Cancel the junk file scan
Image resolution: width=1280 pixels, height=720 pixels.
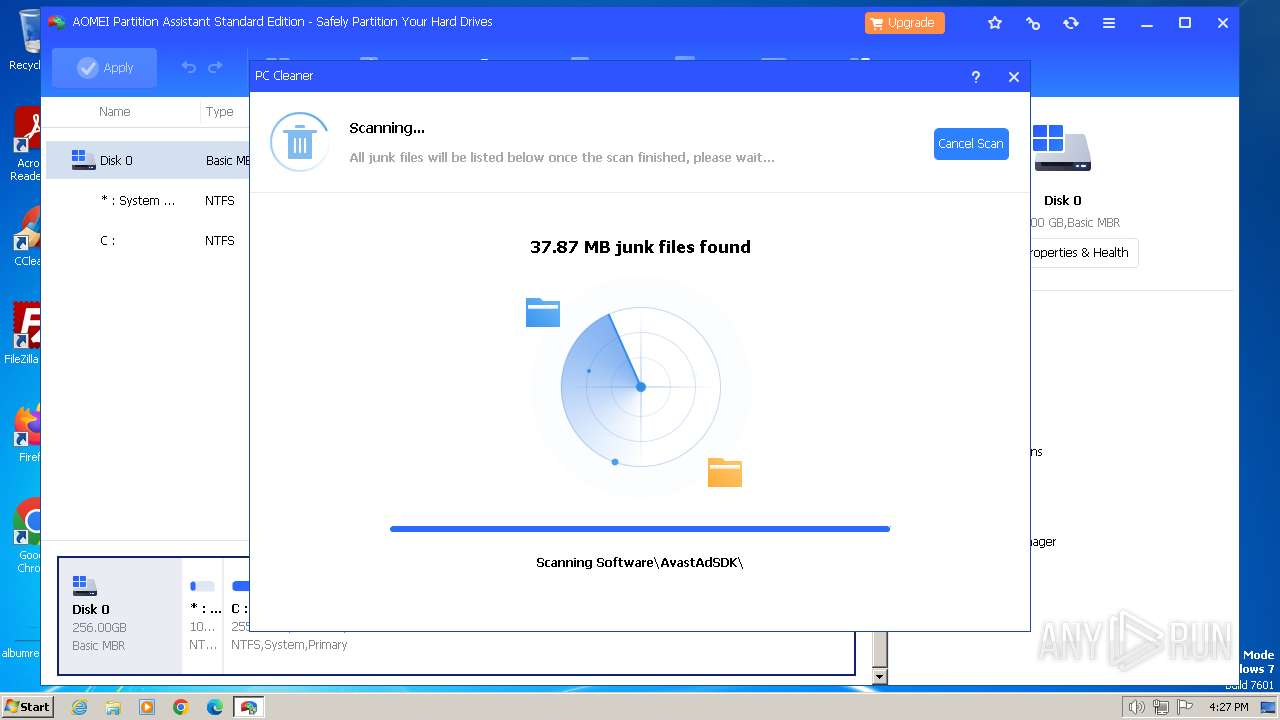click(x=971, y=144)
